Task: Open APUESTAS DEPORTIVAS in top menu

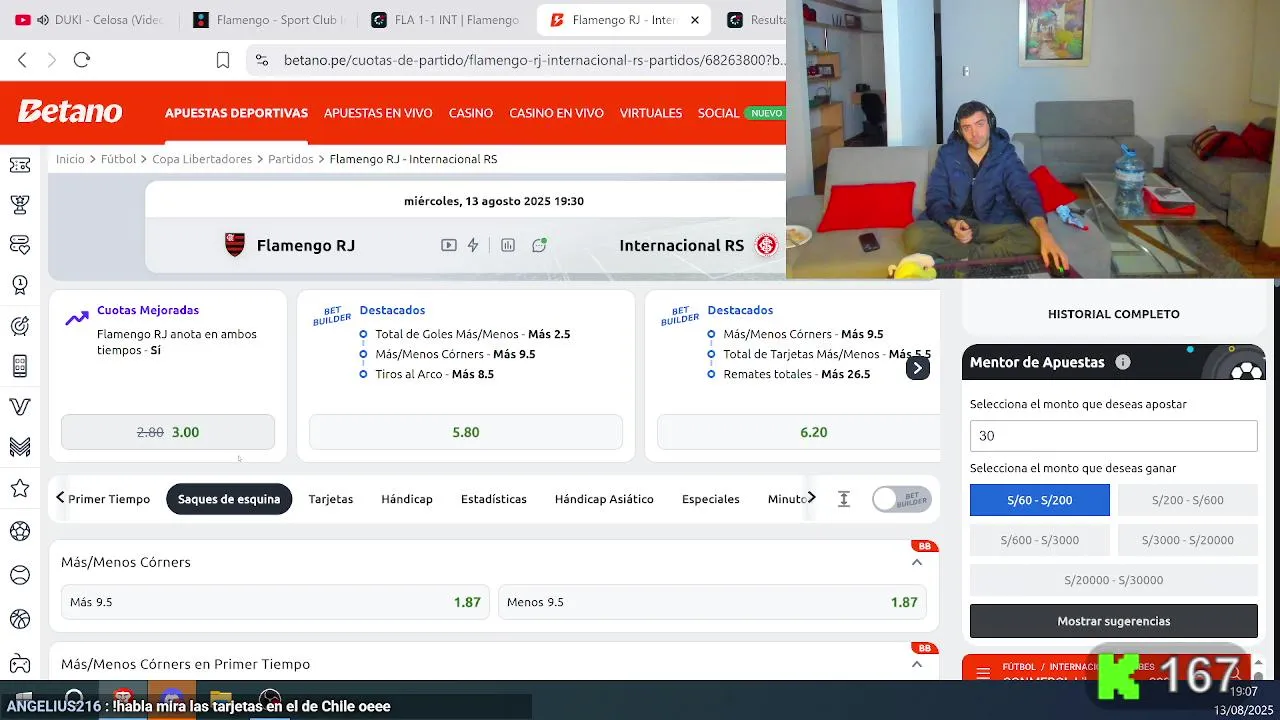Action: coord(236,113)
